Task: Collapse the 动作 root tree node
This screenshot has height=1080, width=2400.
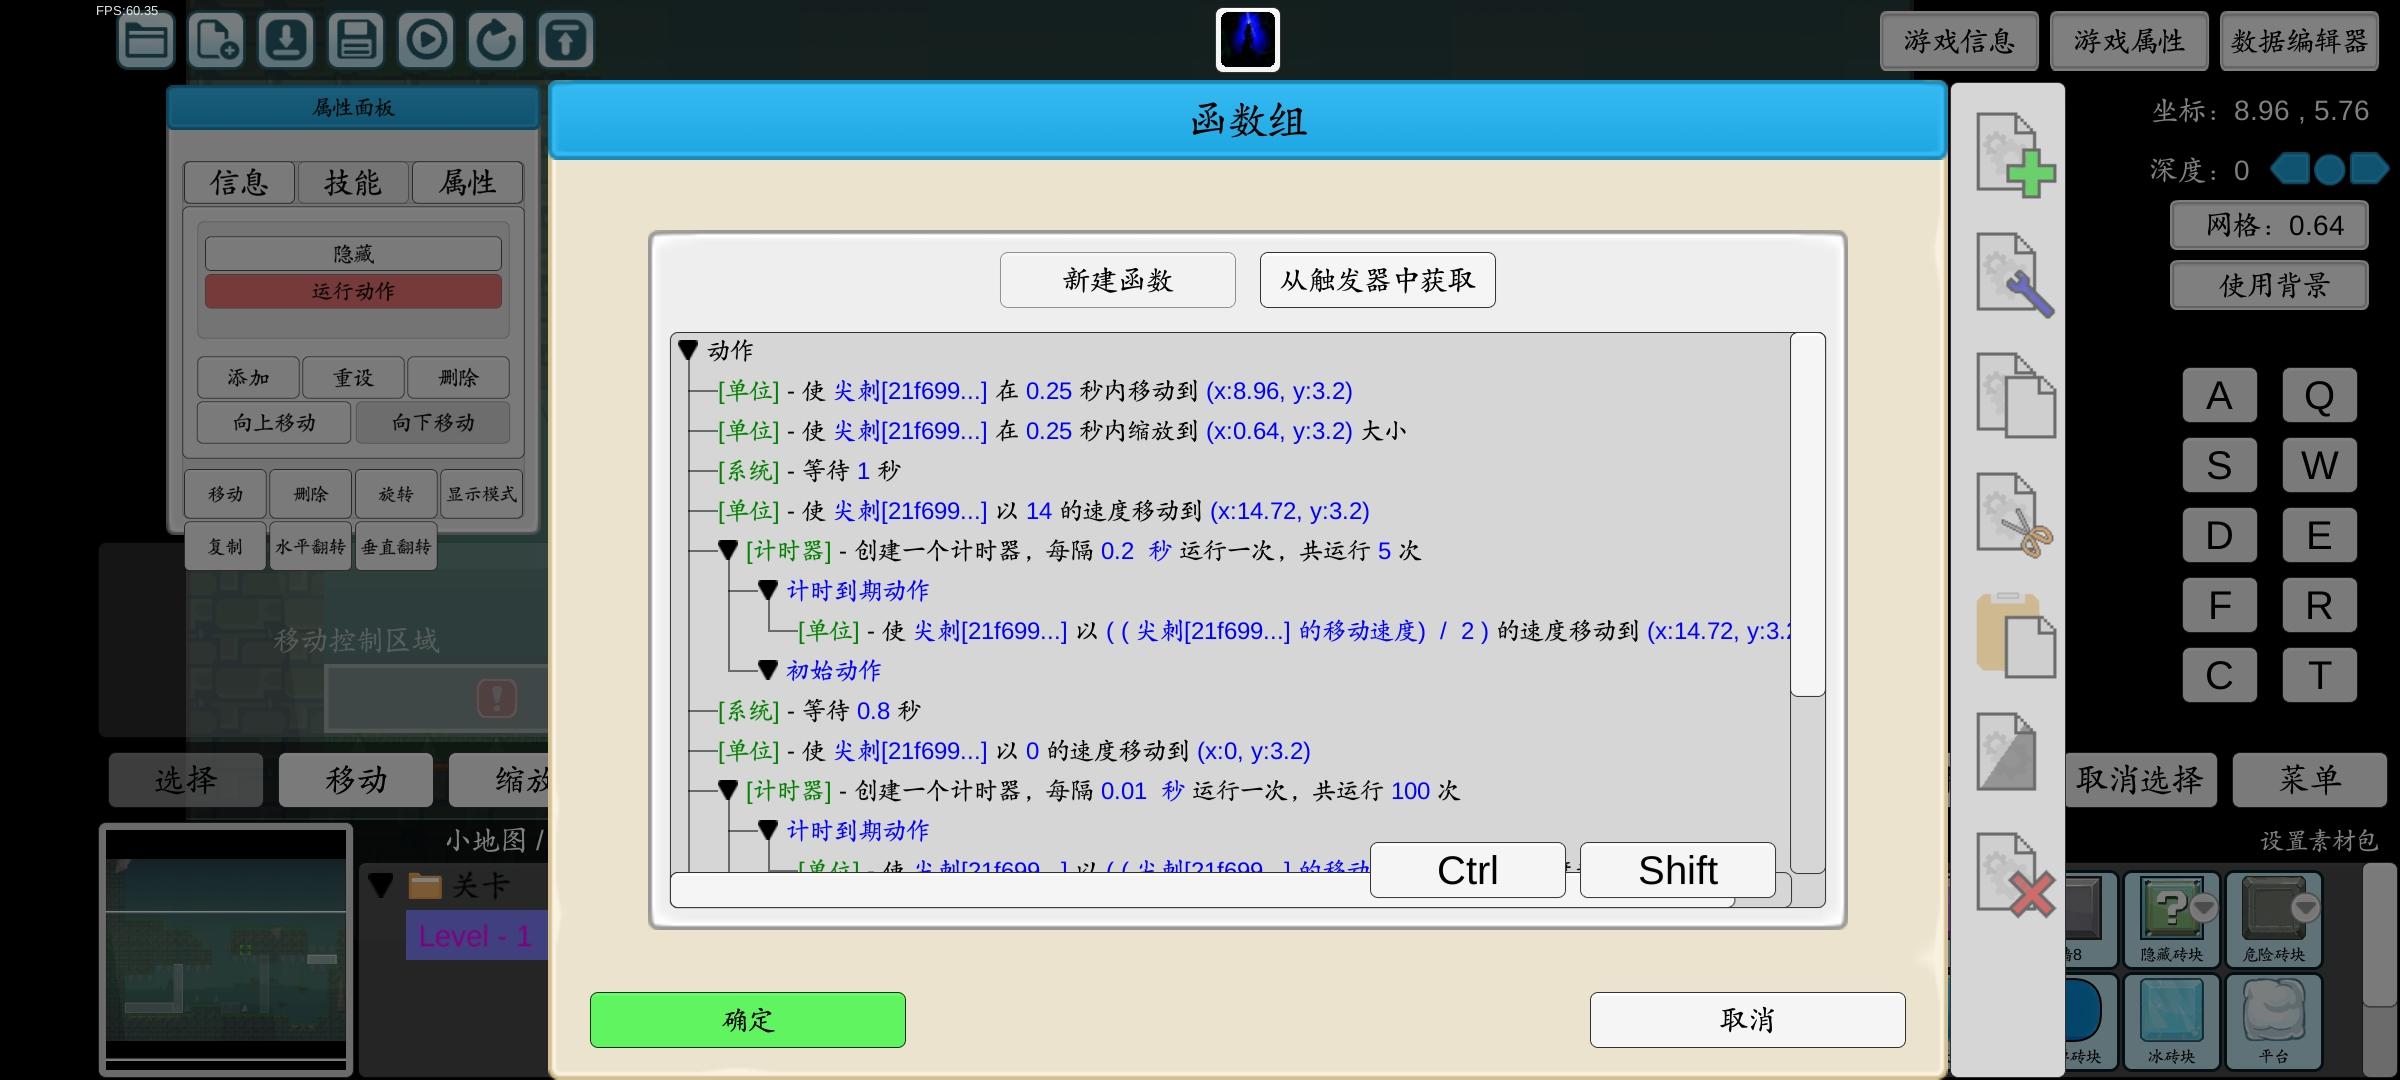Action: point(687,351)
